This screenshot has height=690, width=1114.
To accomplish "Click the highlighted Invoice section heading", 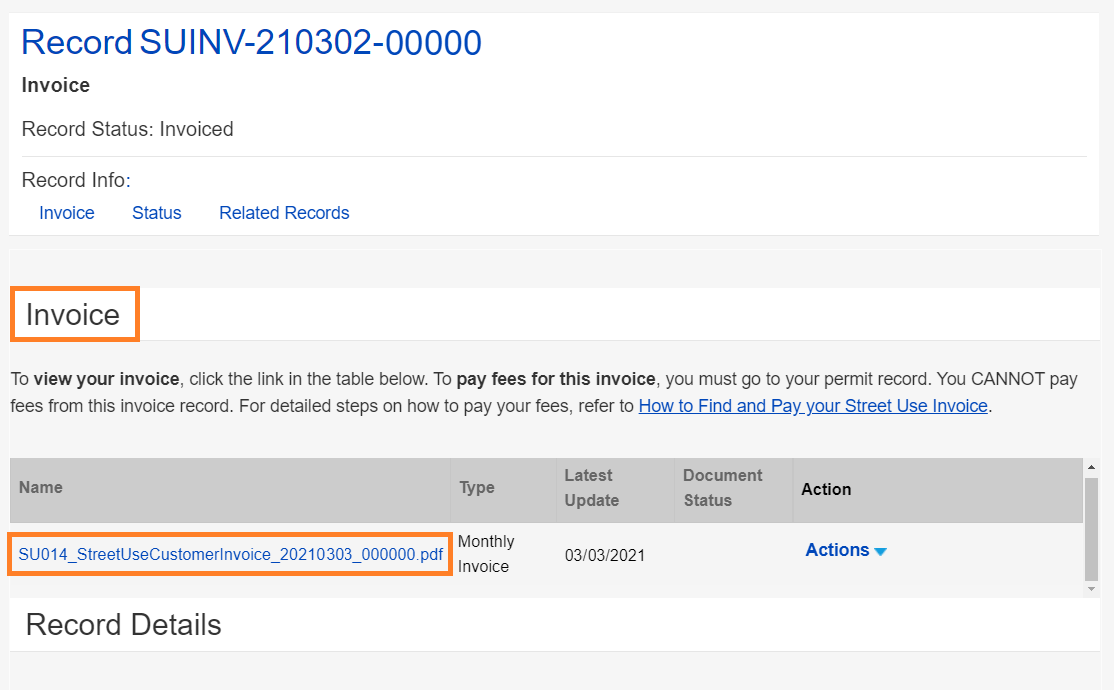I will (x=73, y=315).
